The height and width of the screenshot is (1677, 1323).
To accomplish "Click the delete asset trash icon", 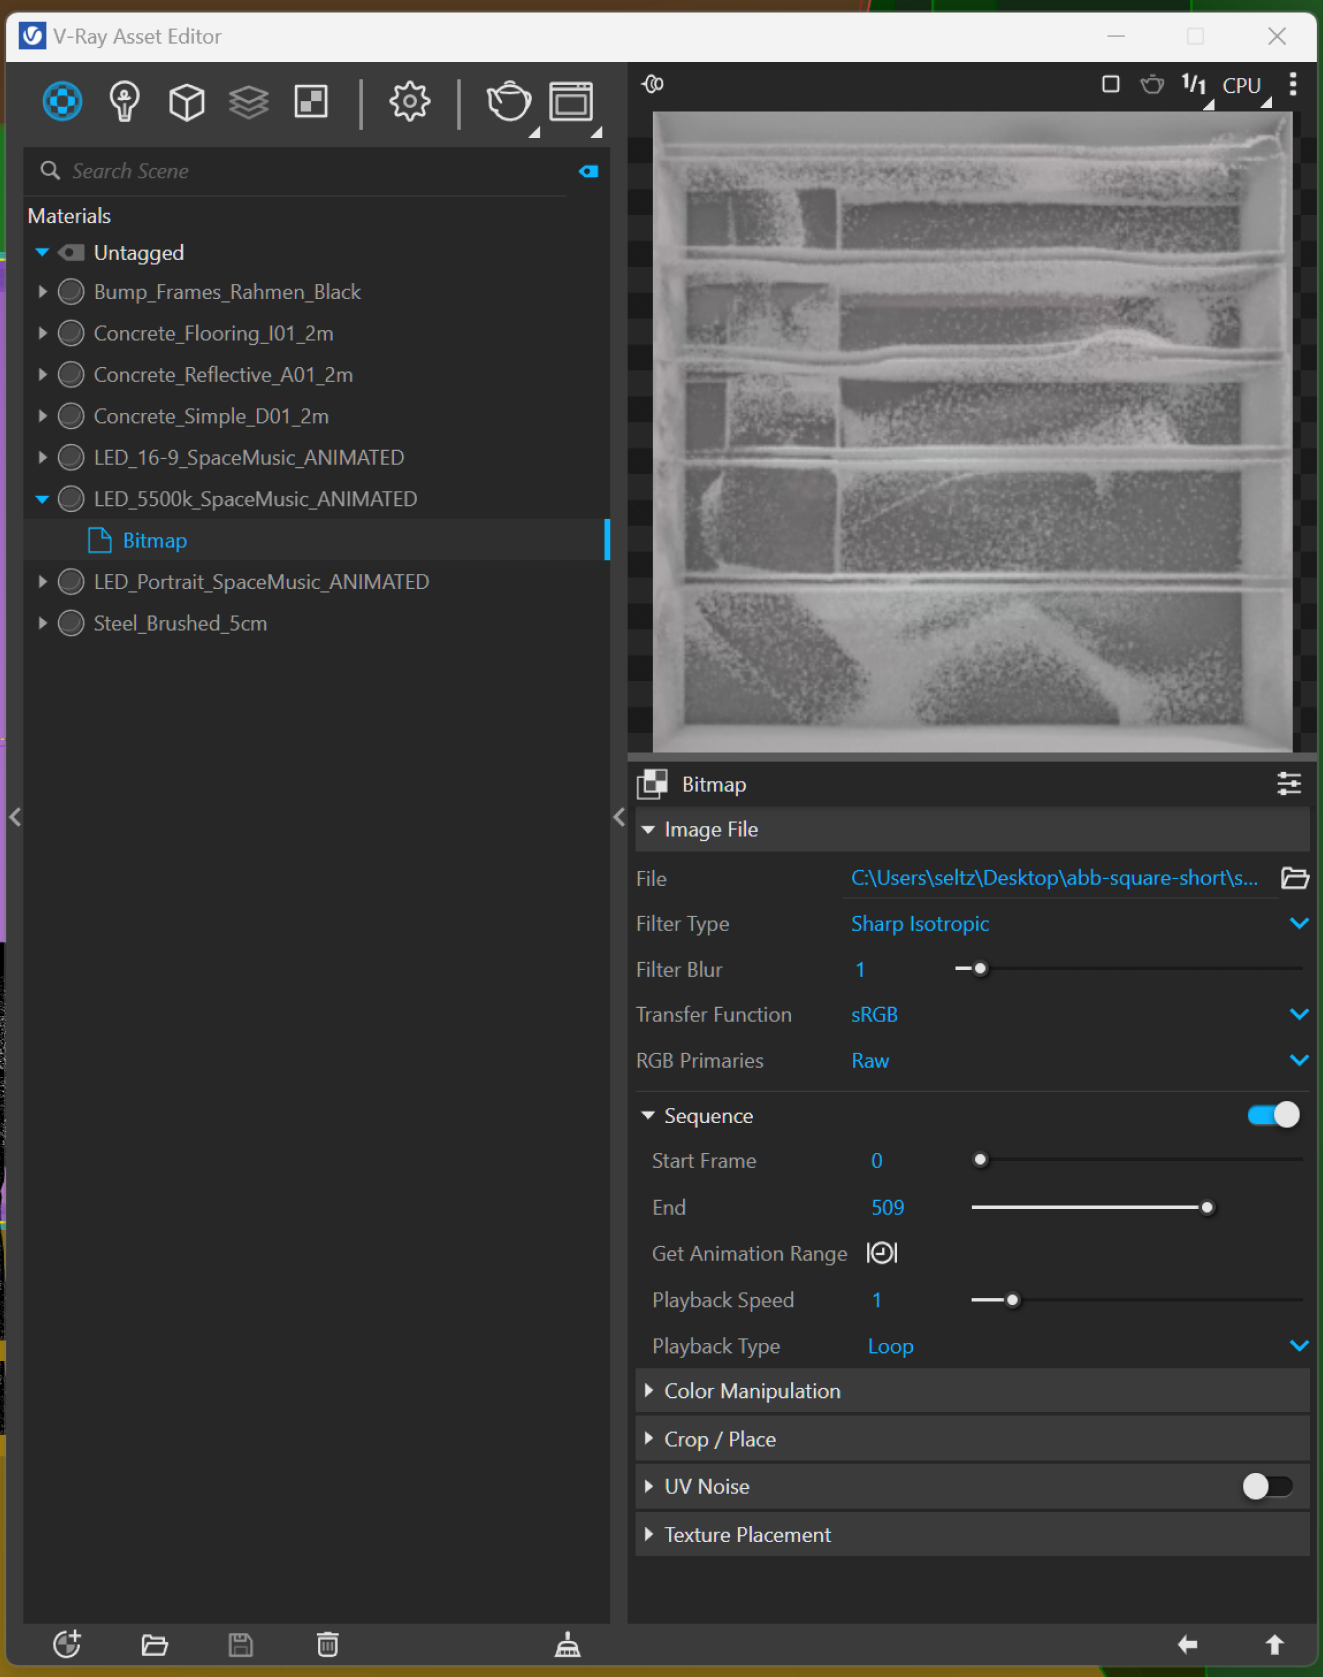I will (327, 1644).
